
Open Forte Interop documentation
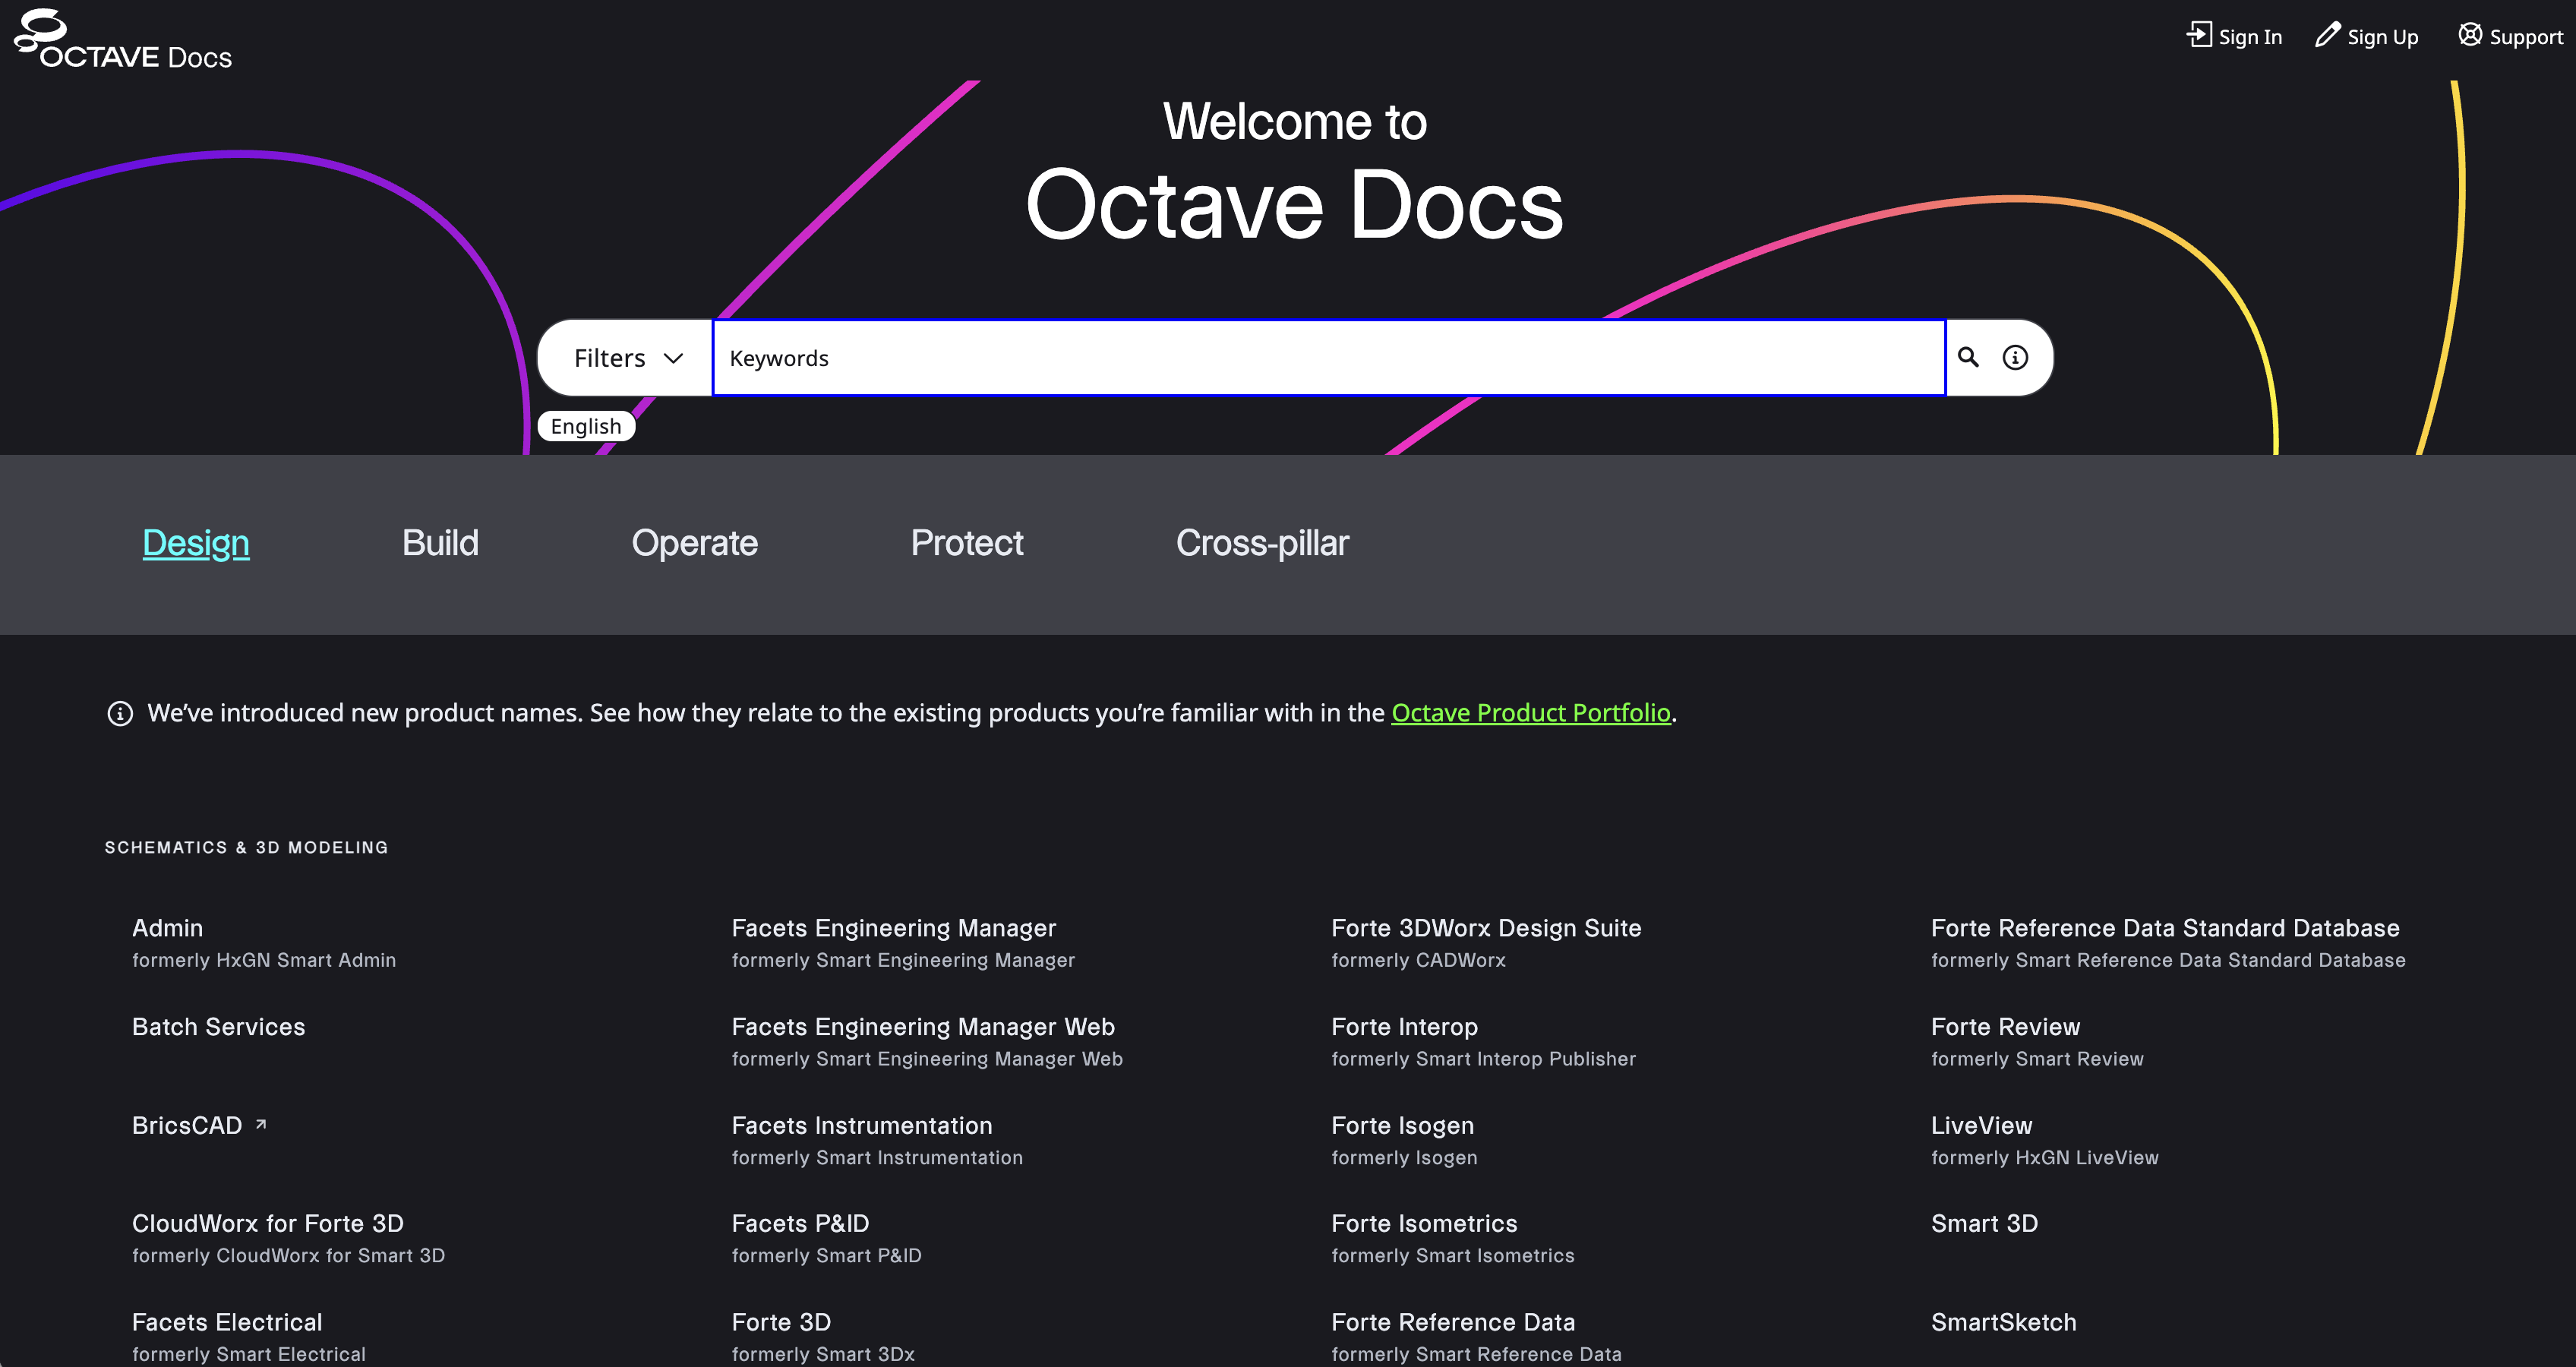tap(1404, 1027)
